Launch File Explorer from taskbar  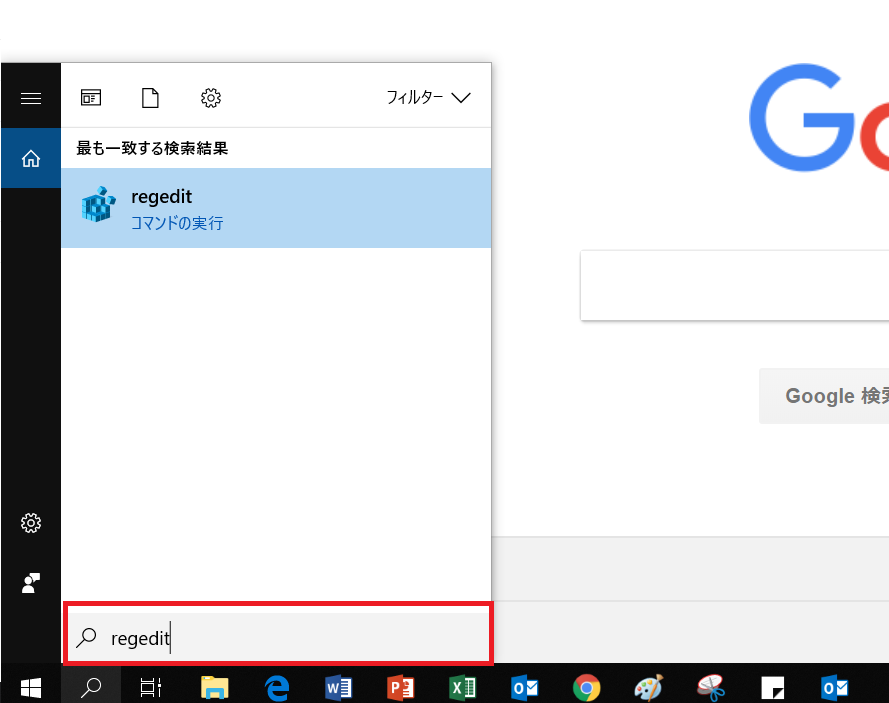pyautogui.click(x=214, y=688)
